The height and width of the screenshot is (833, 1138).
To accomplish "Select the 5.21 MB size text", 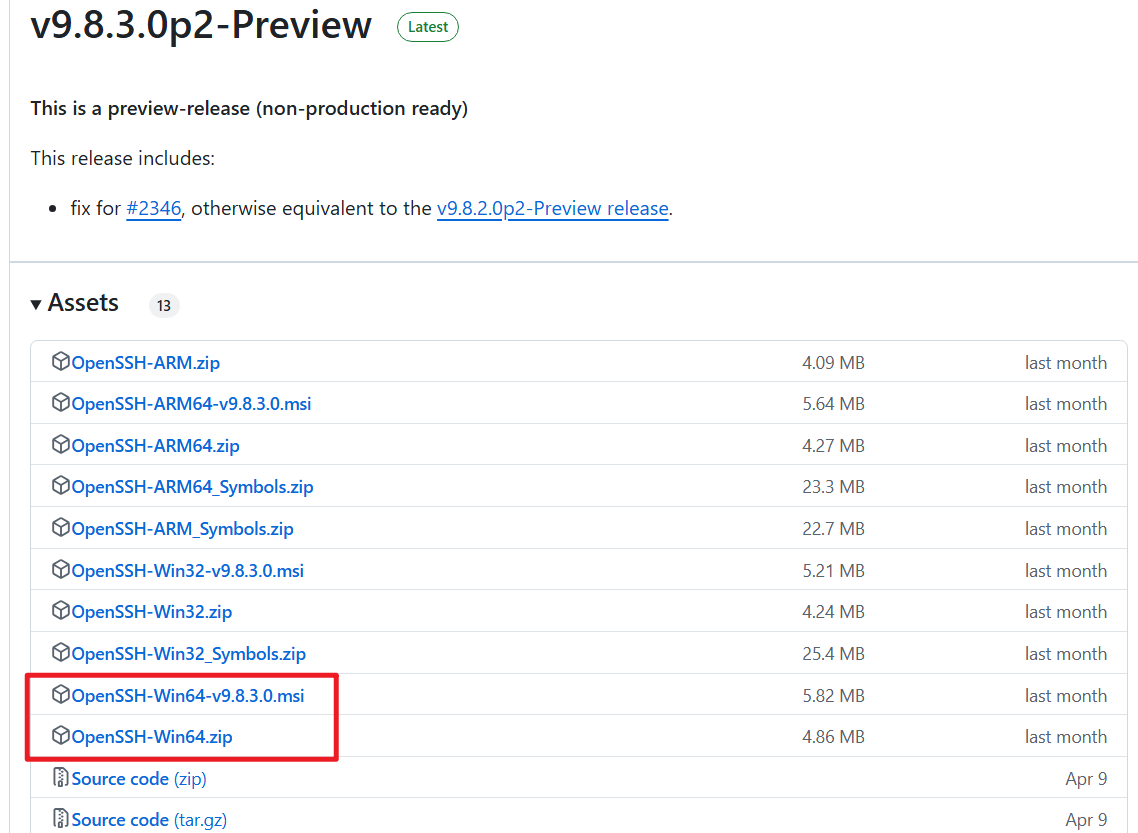I will tap(833, 571).
